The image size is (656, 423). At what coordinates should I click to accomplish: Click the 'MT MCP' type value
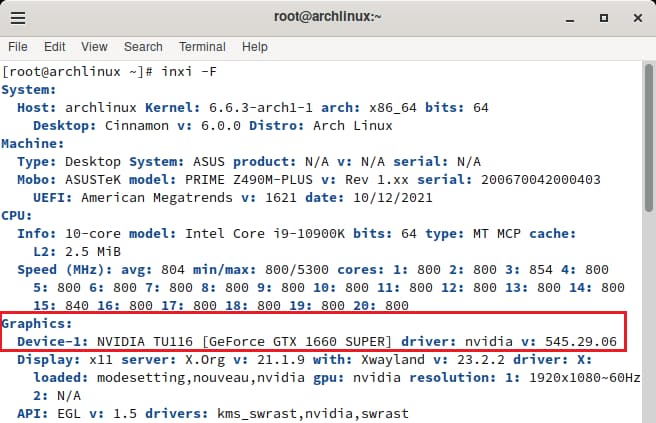click(x=497, y=233)
